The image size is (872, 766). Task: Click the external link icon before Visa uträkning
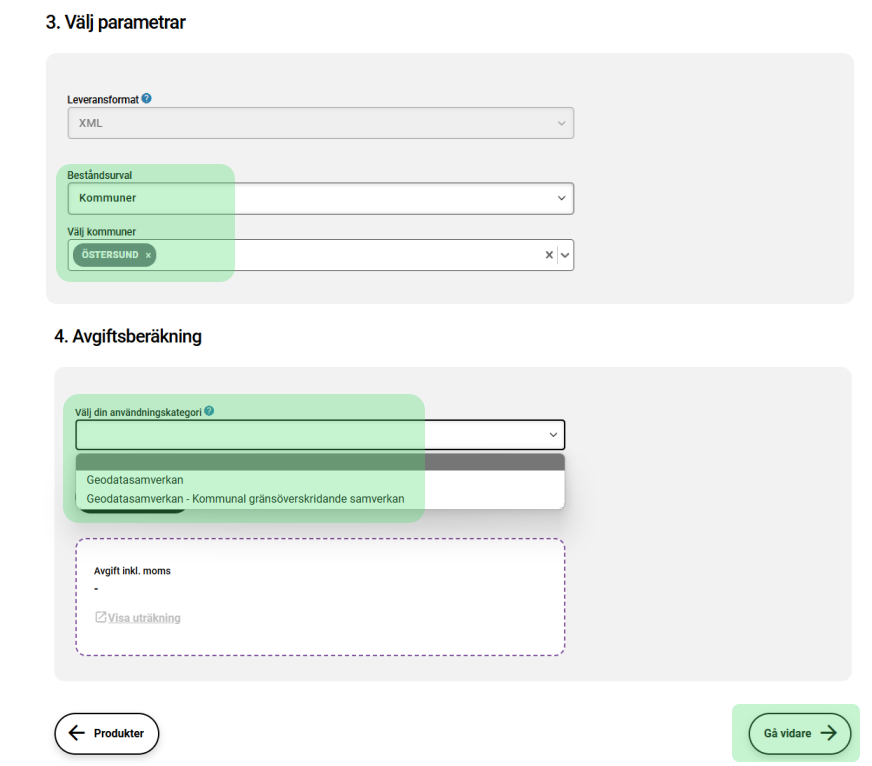[x=100, y=617]
